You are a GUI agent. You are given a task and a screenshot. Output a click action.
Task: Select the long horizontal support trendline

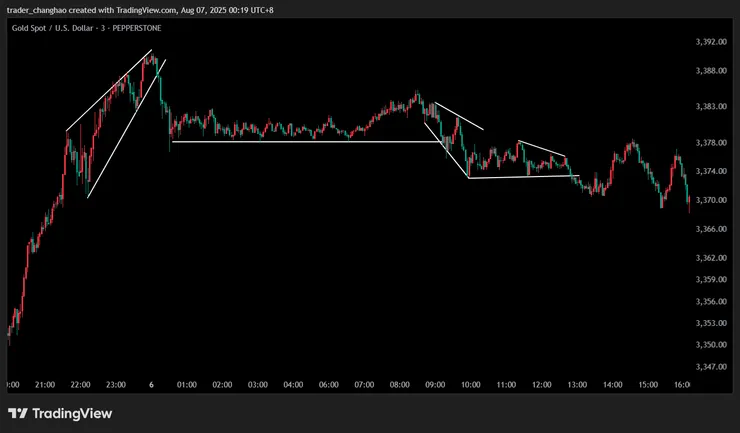click(307, 142)
